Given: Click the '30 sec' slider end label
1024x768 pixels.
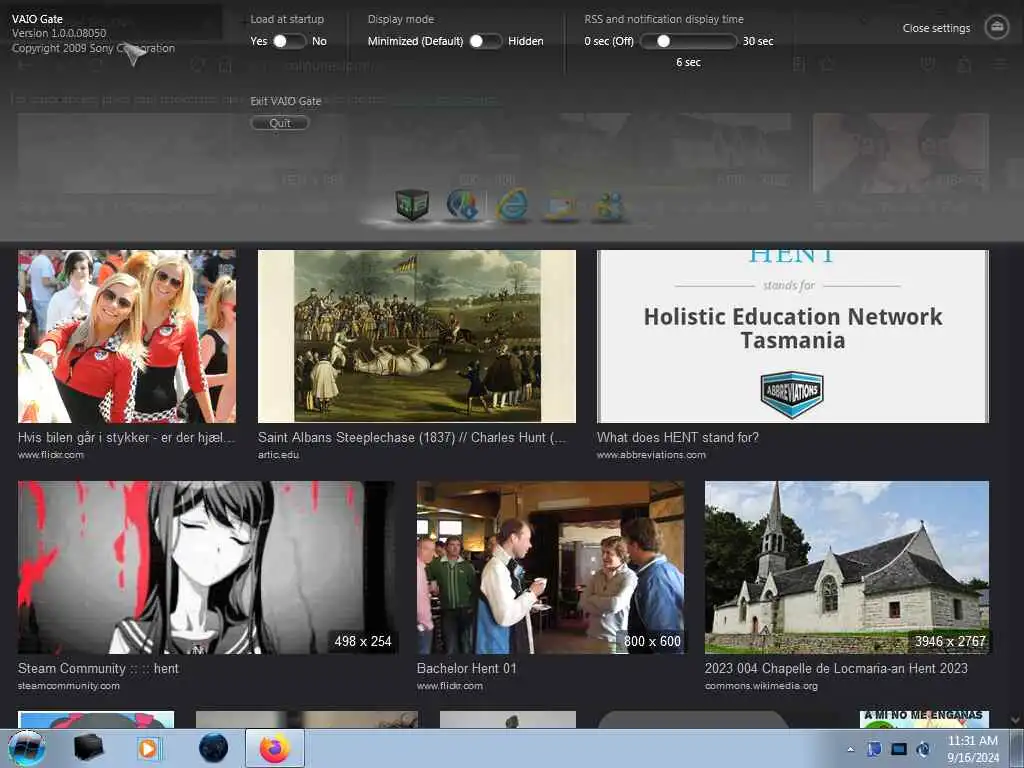Looking at the screenshot, I should tap(758, 41).
